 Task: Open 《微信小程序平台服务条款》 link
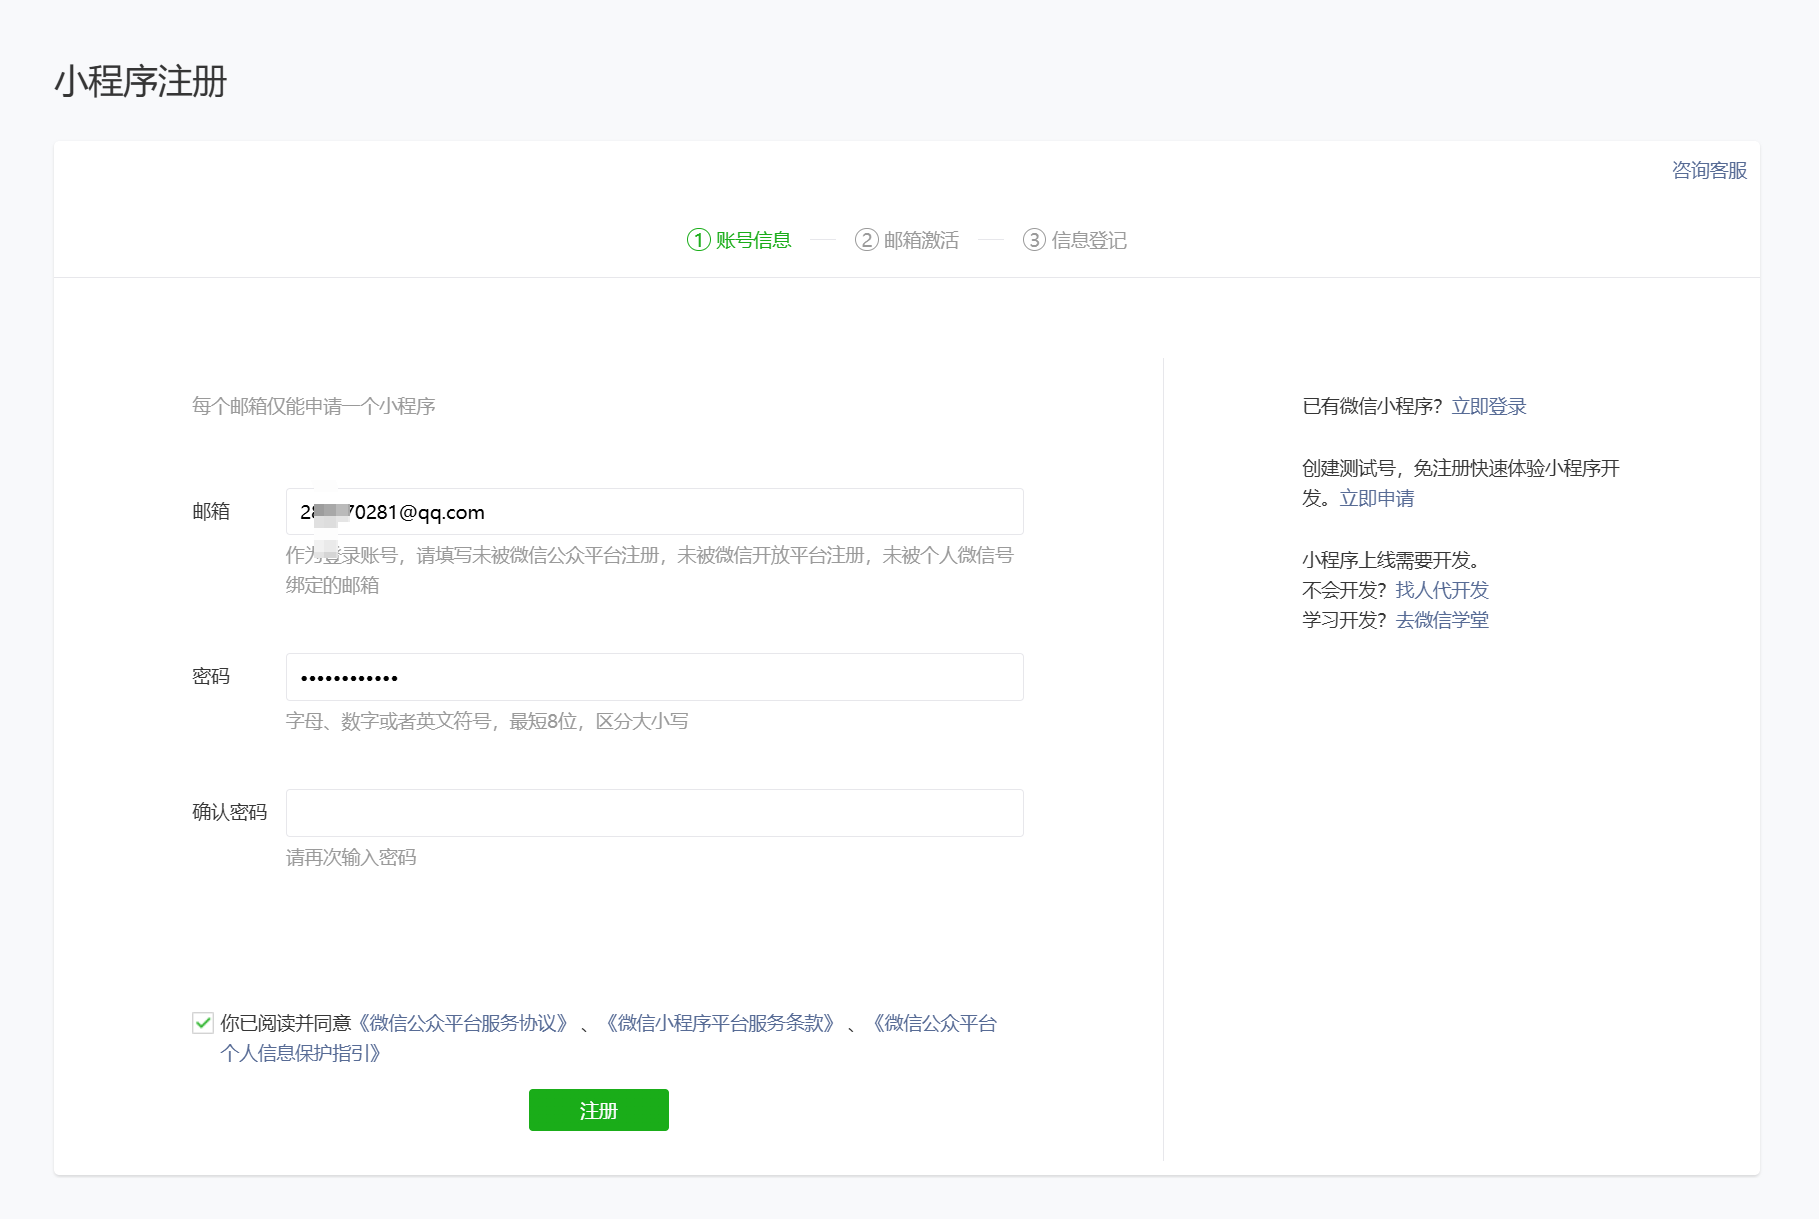click(x=720, y=1023)
